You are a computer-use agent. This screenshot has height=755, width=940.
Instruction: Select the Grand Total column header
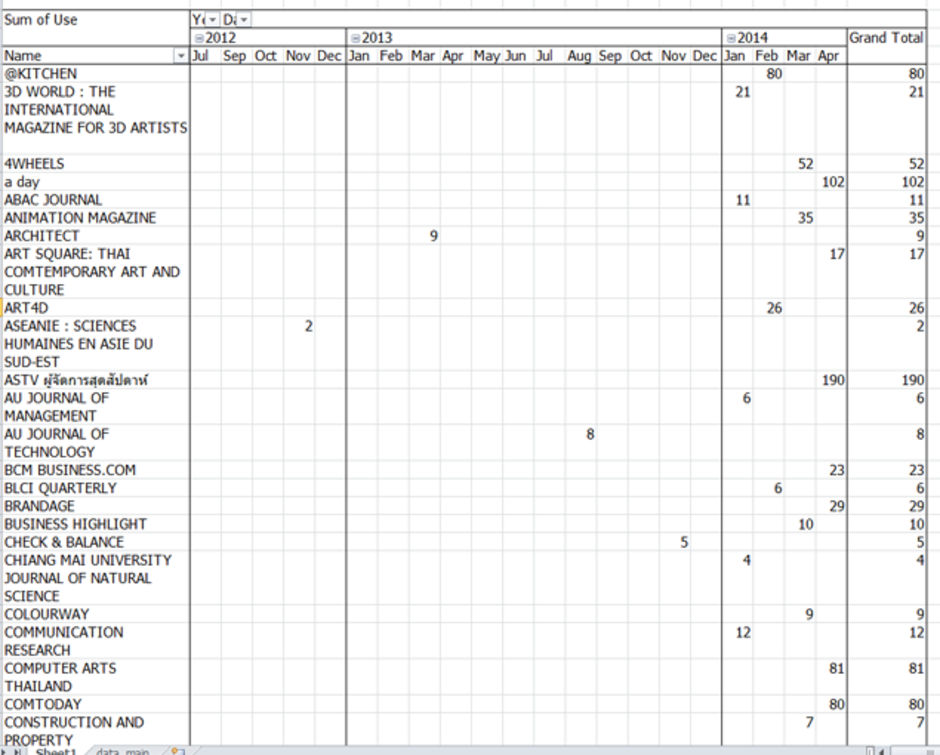(x=886, y=38)
